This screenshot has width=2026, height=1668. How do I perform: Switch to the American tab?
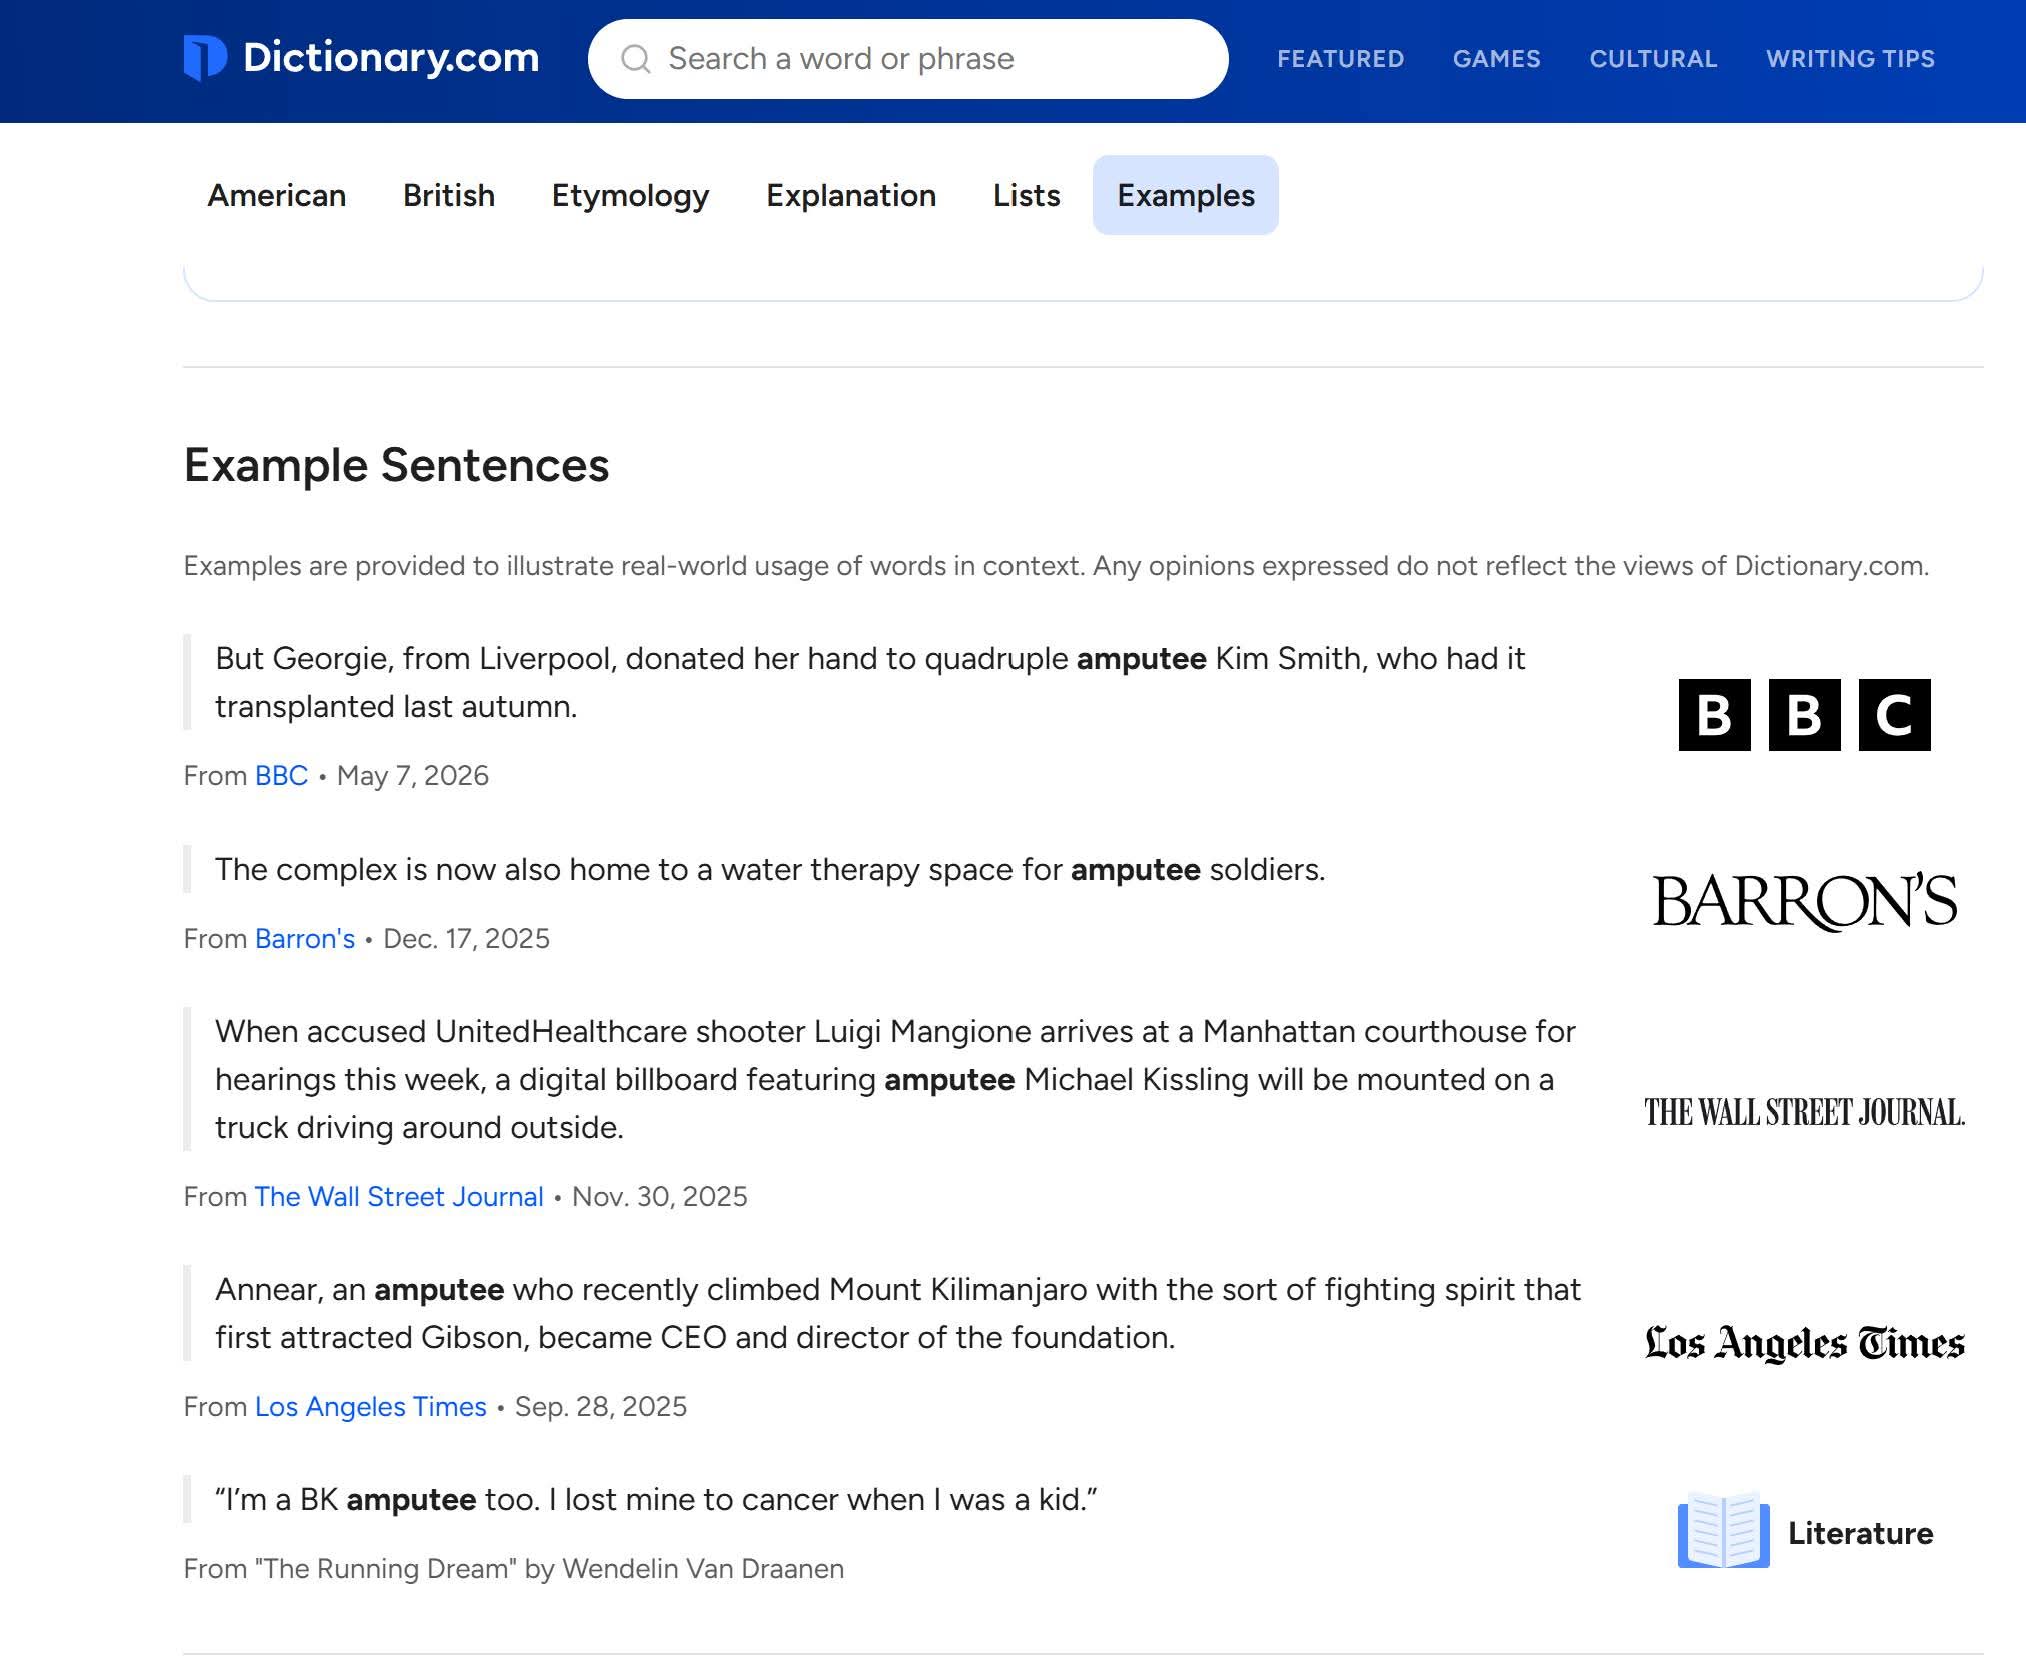(x=277, y=195)
